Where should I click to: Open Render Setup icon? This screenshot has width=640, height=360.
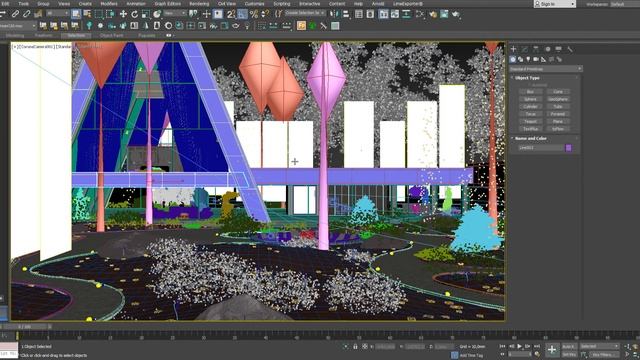tap(433, 14)
